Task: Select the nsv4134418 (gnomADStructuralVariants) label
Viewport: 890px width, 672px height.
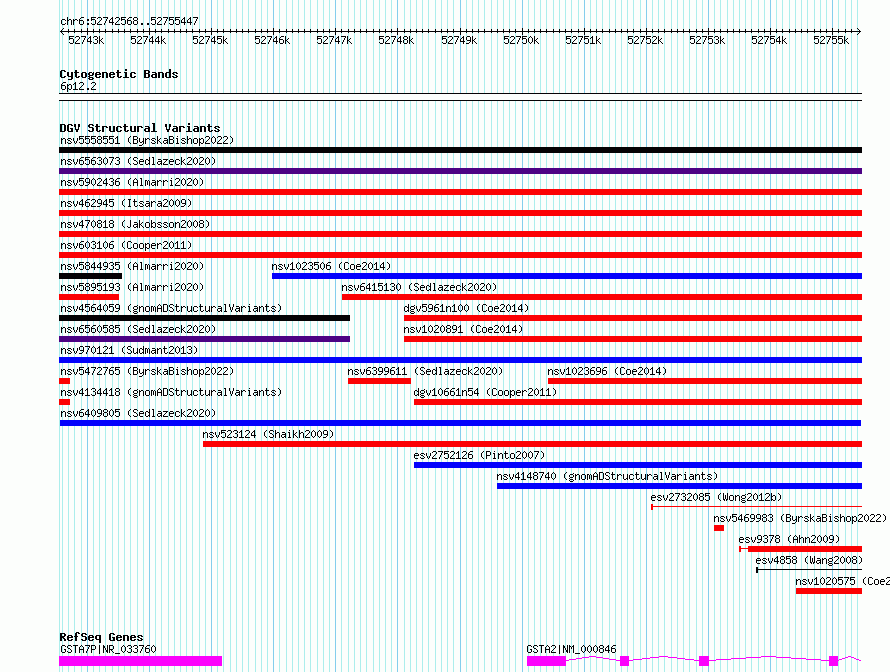Action: (x=171, y=392)
